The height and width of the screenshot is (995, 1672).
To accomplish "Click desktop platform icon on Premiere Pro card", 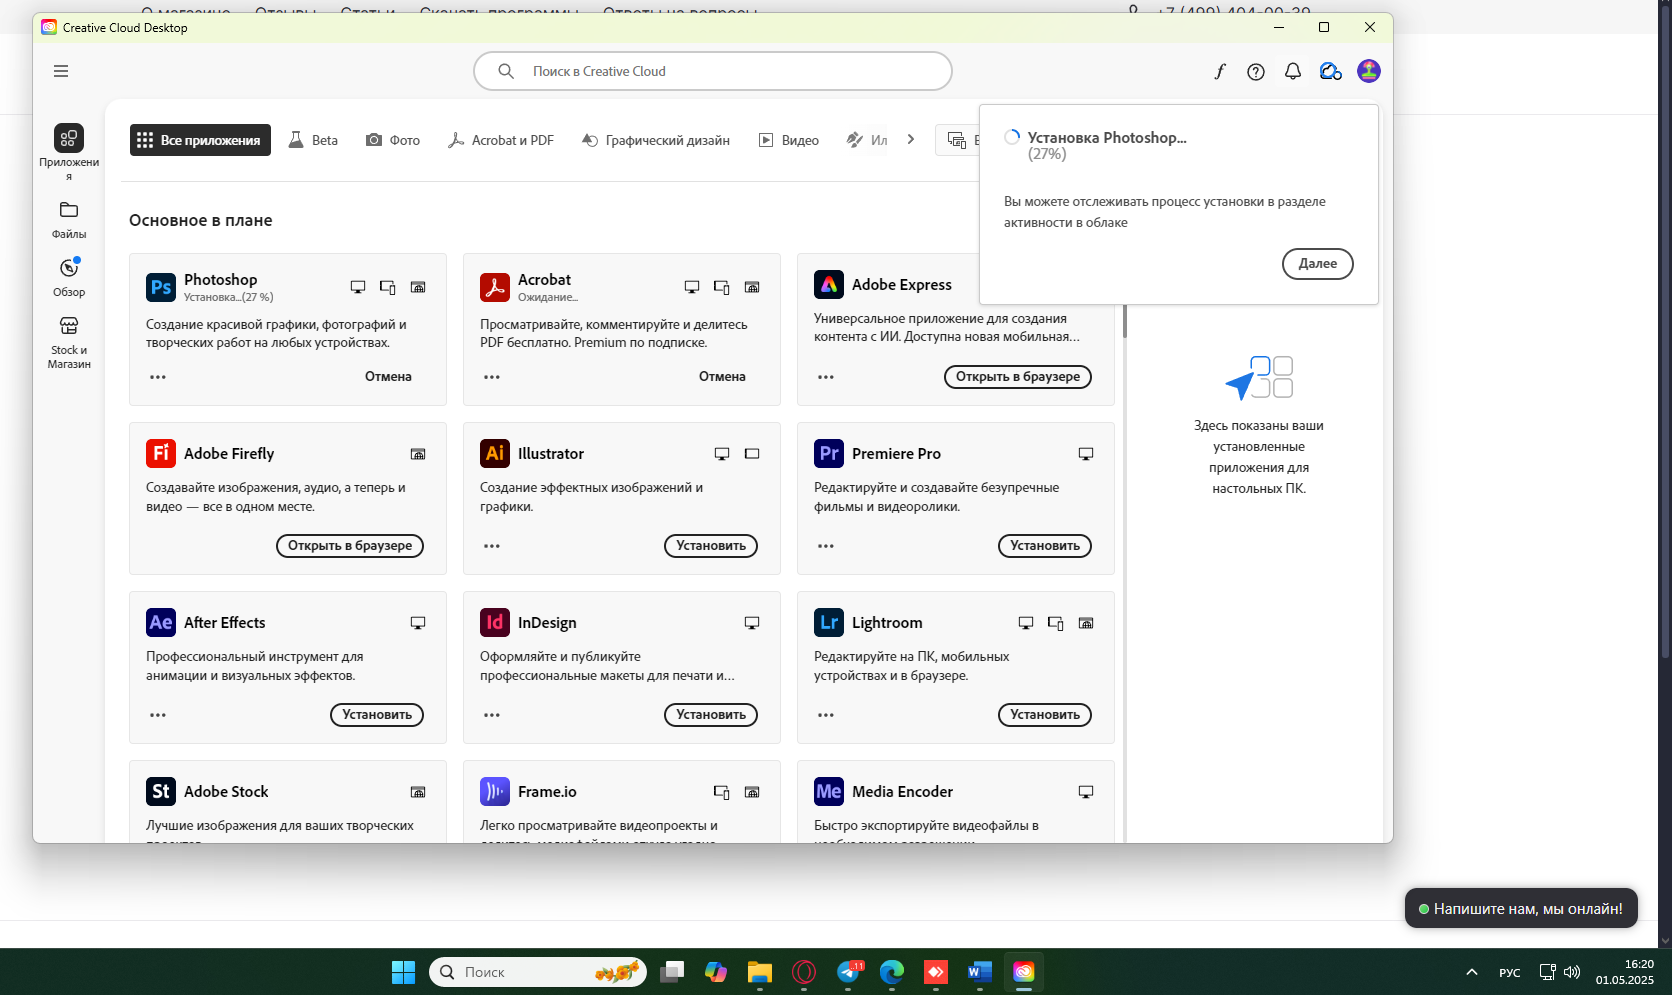I will click(1086, 454).
